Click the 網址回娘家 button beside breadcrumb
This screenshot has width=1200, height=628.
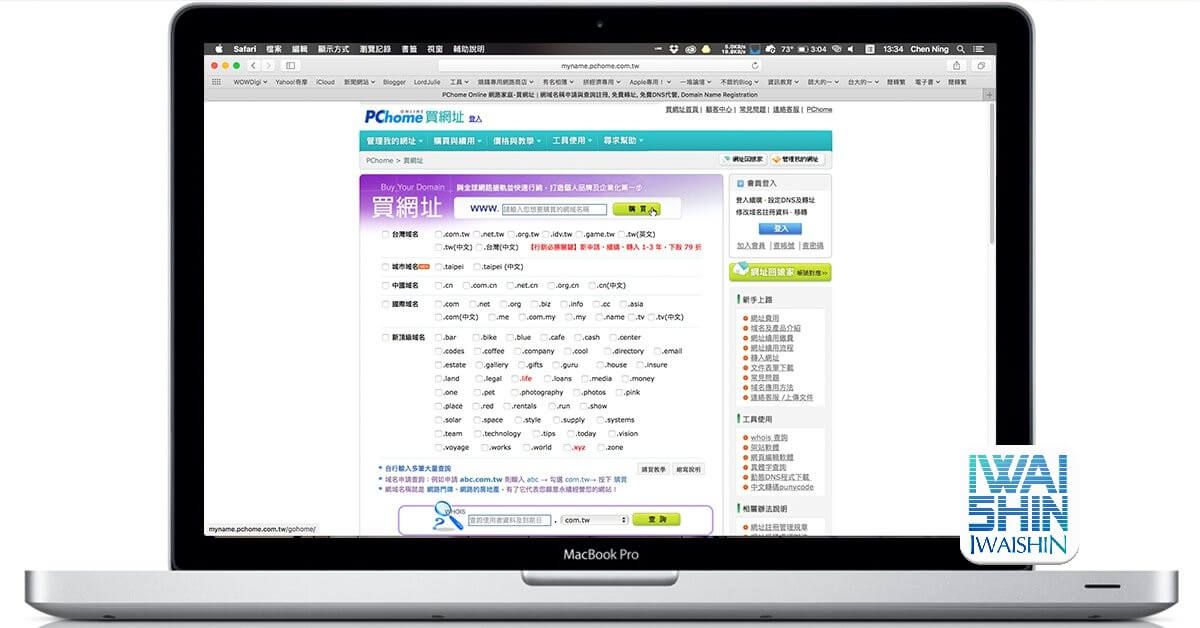(741, 159)
